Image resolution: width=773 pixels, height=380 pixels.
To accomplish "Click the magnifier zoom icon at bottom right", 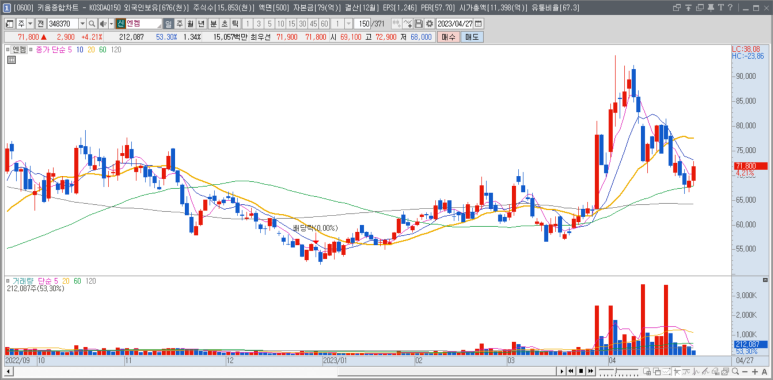I will [735, 371].
